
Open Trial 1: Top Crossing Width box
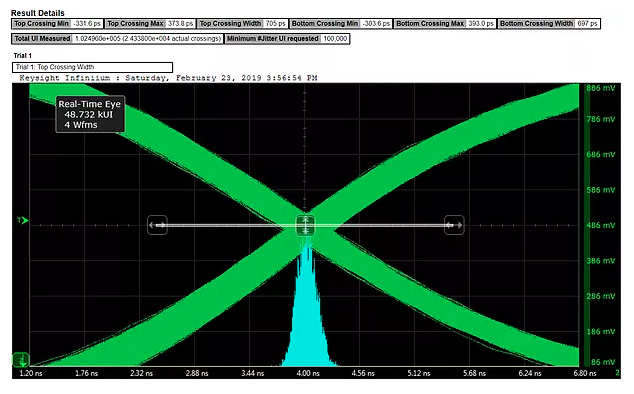coord(92,67)
